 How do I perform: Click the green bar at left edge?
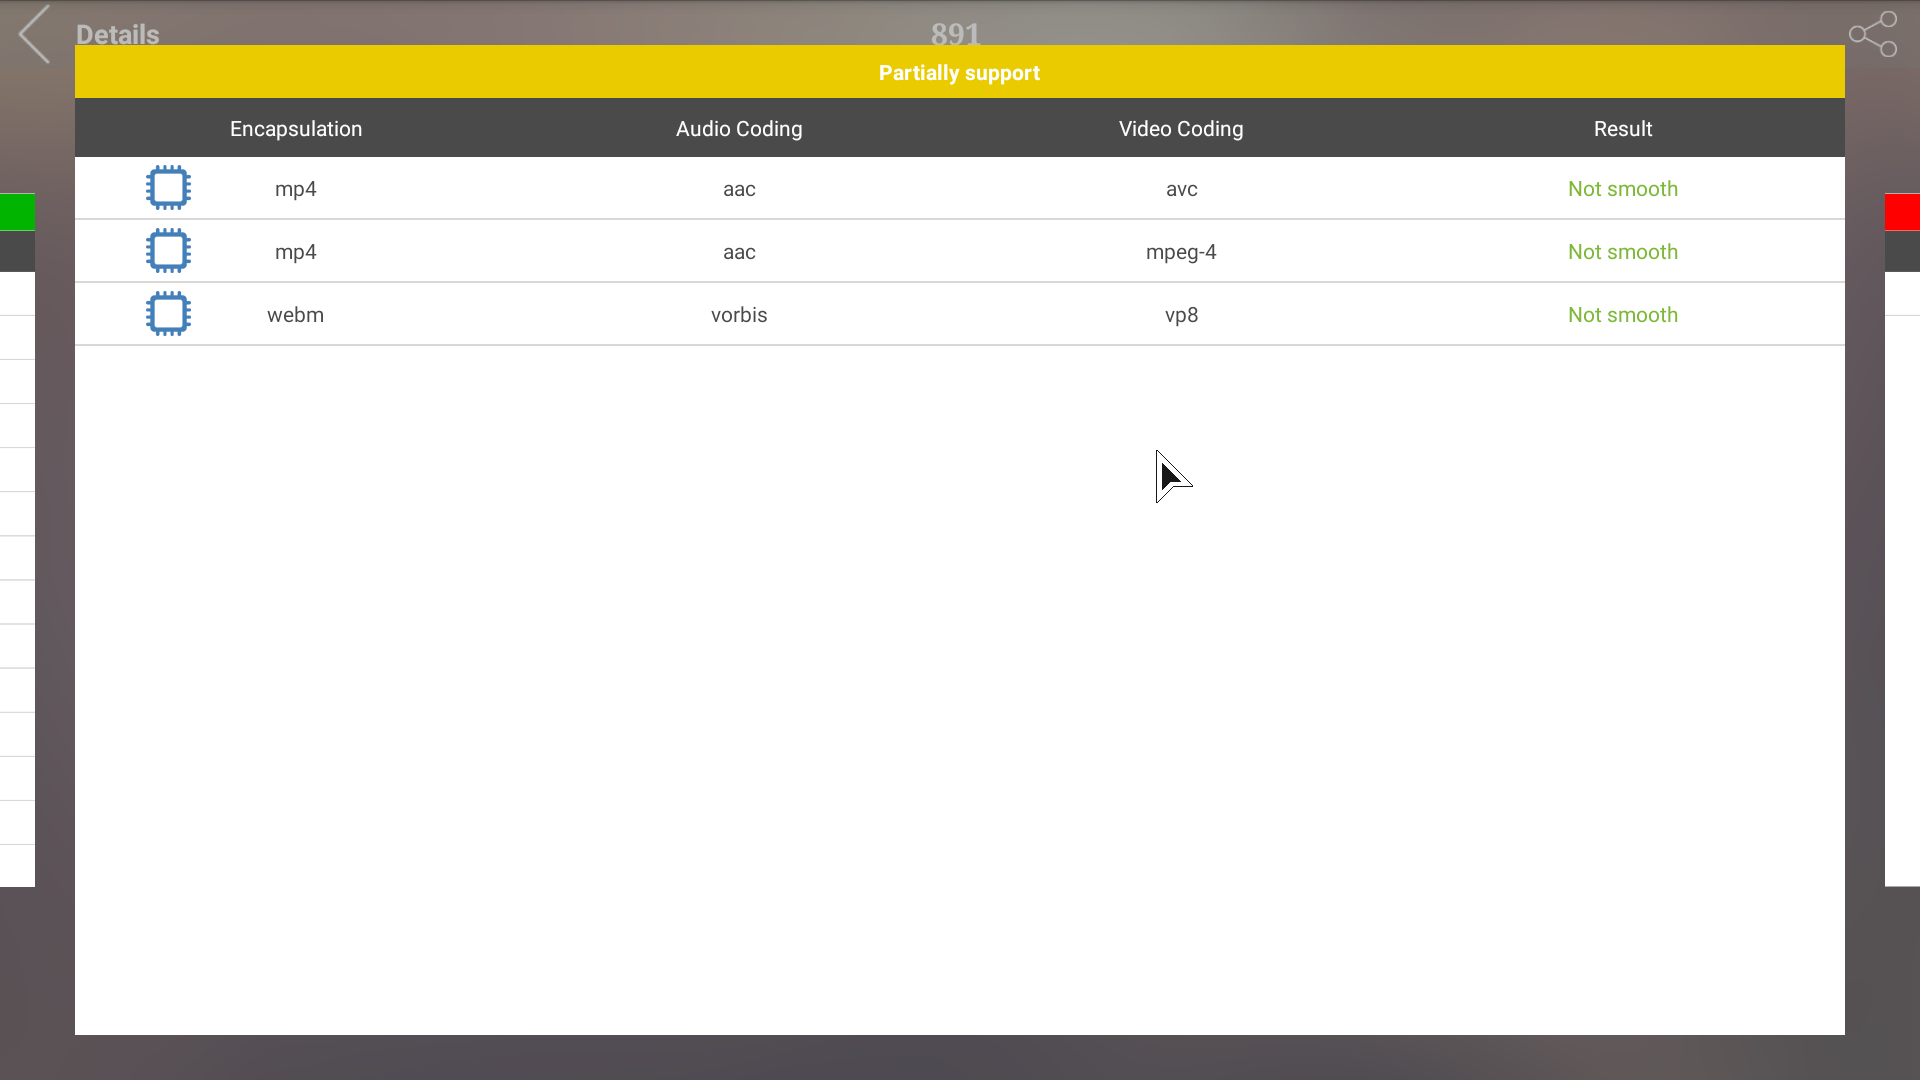tap(17, 212)
